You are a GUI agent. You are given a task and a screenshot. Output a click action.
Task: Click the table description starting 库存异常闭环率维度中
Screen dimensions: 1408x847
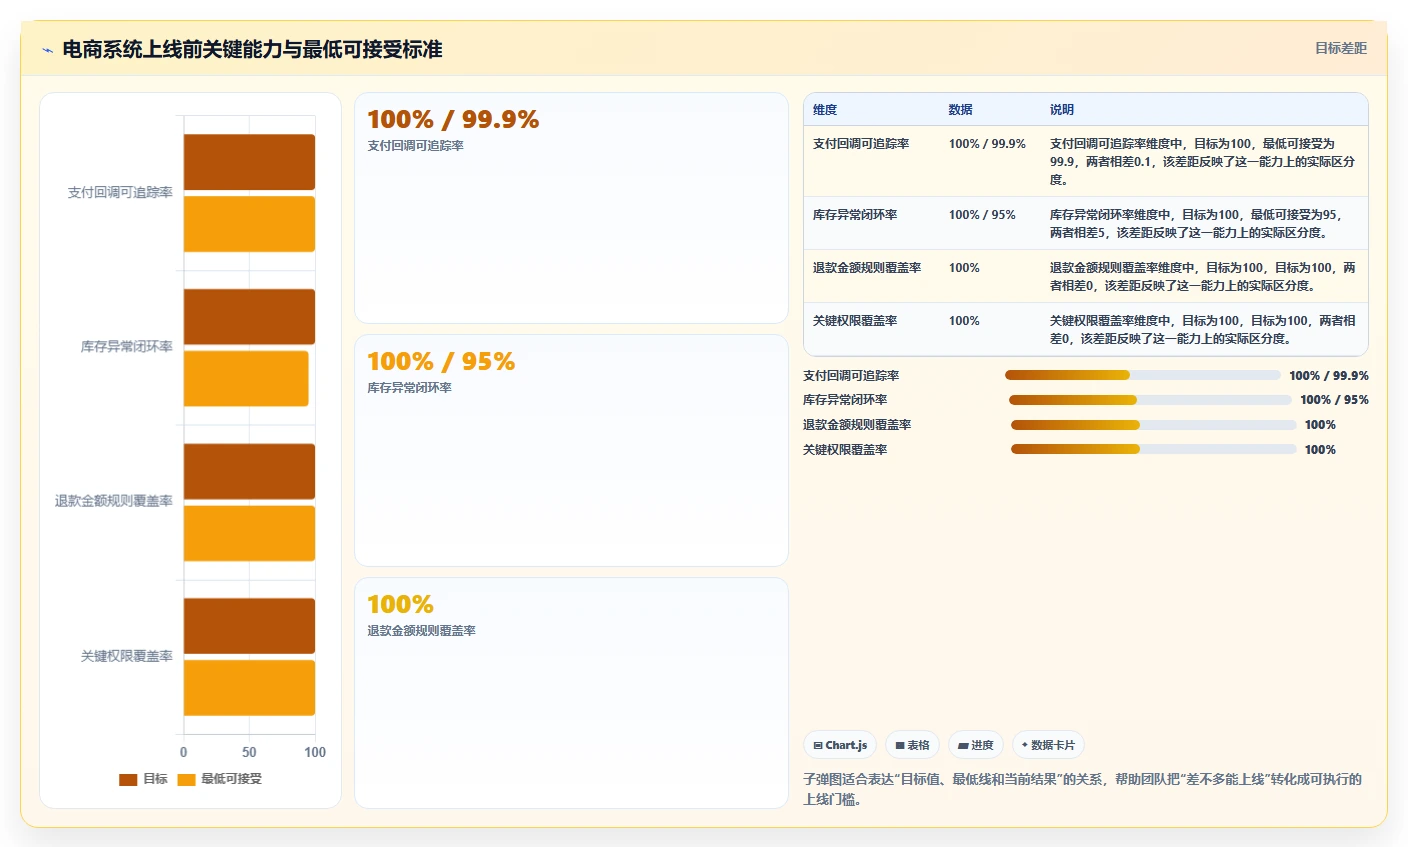[1197, 224]
